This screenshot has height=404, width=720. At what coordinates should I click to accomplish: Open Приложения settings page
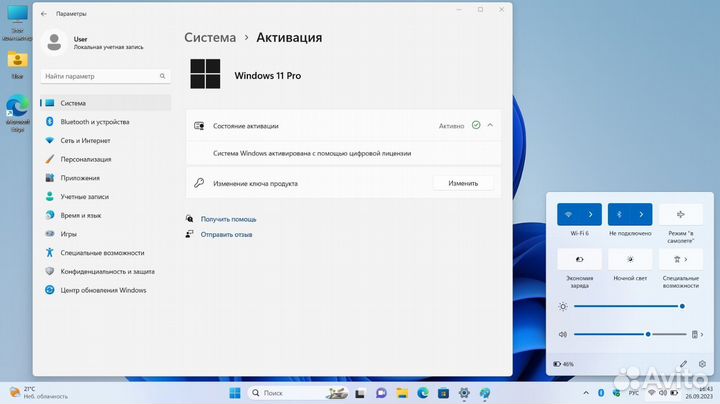click(x=105, y=178)
